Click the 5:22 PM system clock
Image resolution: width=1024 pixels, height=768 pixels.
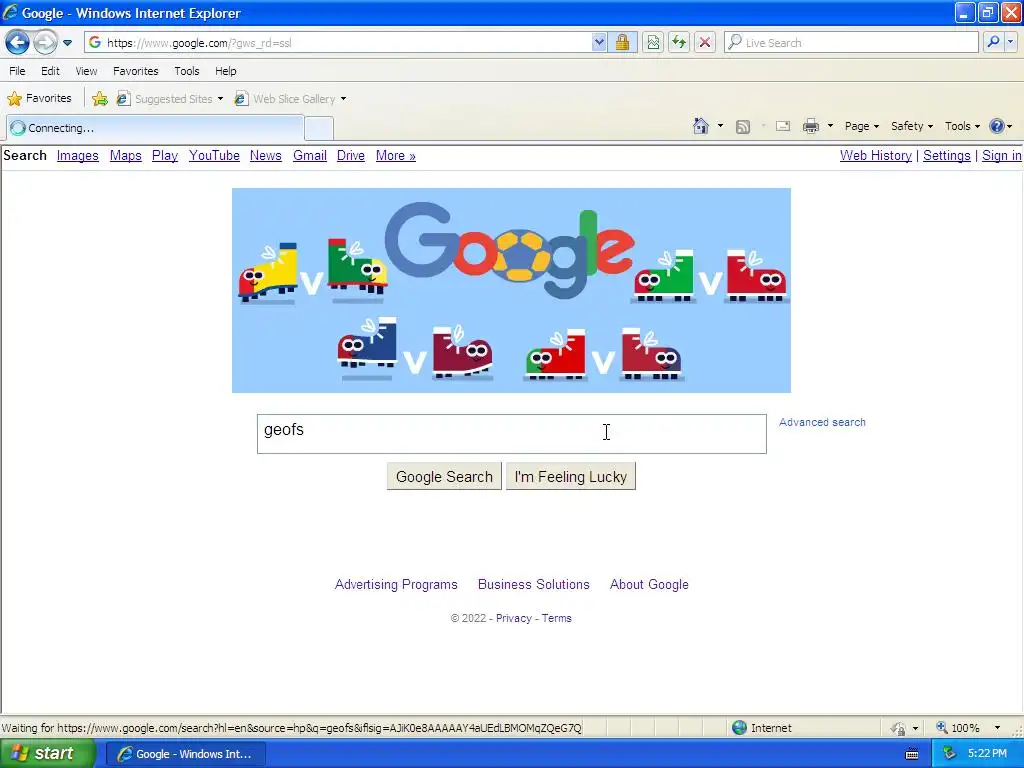click(987, 754)
